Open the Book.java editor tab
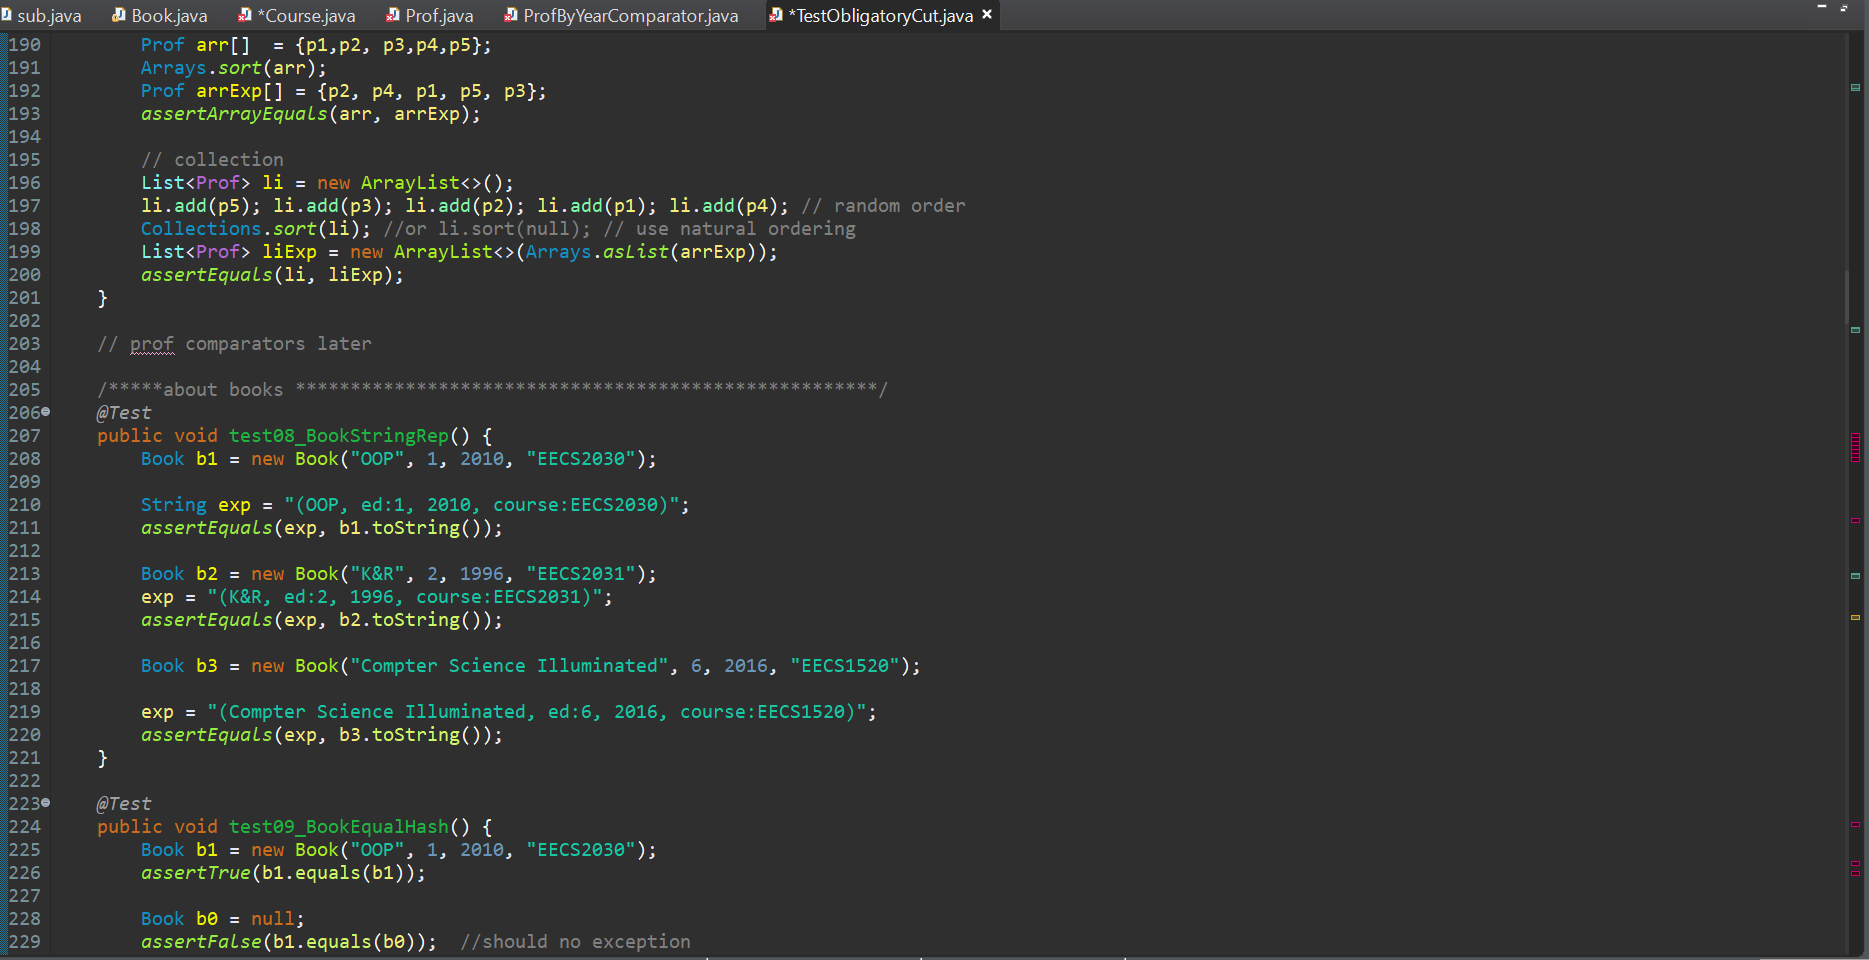This screenshot has height=960, width=1869. tap(160, 15)
